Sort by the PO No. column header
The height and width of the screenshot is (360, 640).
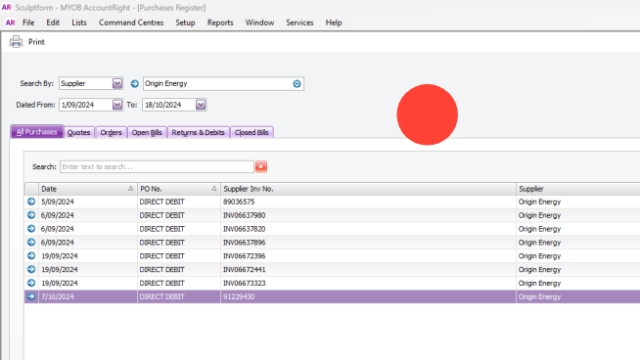click(178, 189)
